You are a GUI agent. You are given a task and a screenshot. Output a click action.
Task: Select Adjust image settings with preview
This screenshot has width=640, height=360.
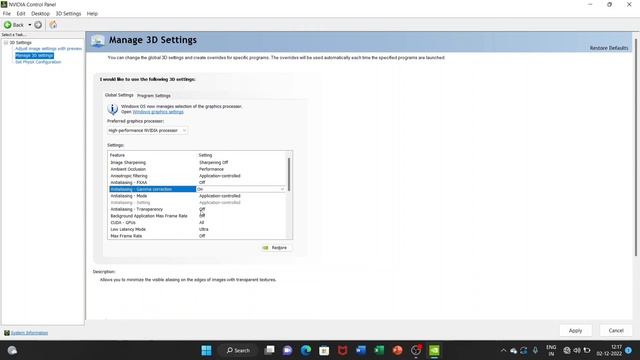pyautogui.click(x=49, y=49)
